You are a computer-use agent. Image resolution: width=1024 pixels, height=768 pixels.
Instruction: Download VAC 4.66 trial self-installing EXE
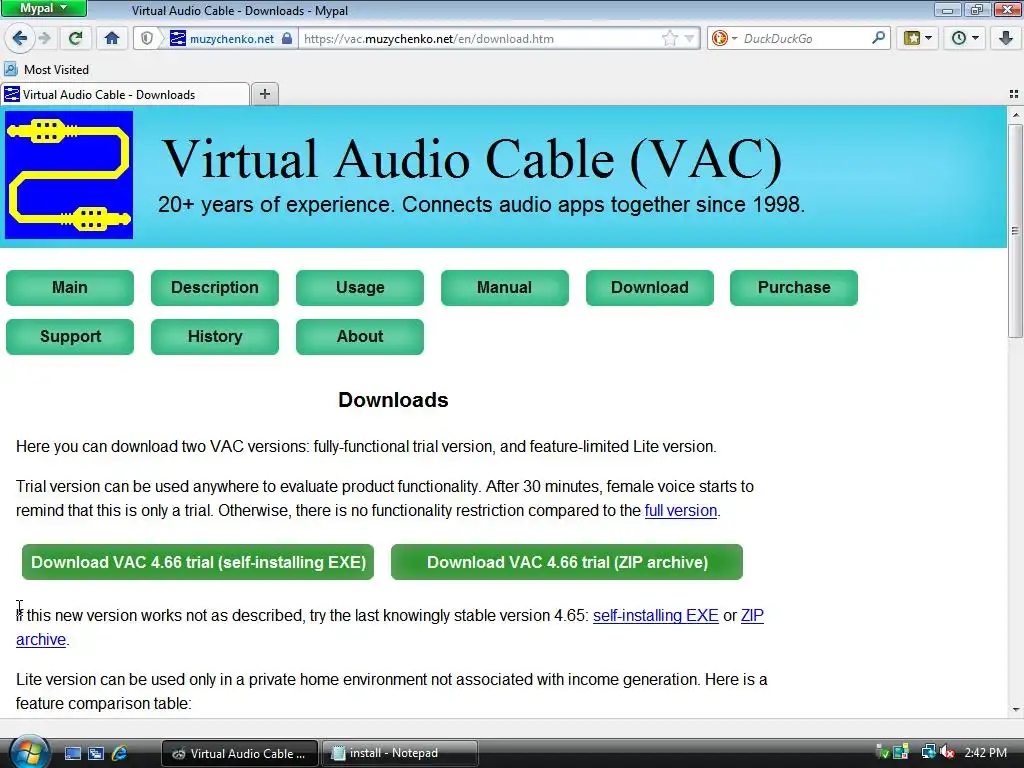point(198,562)
